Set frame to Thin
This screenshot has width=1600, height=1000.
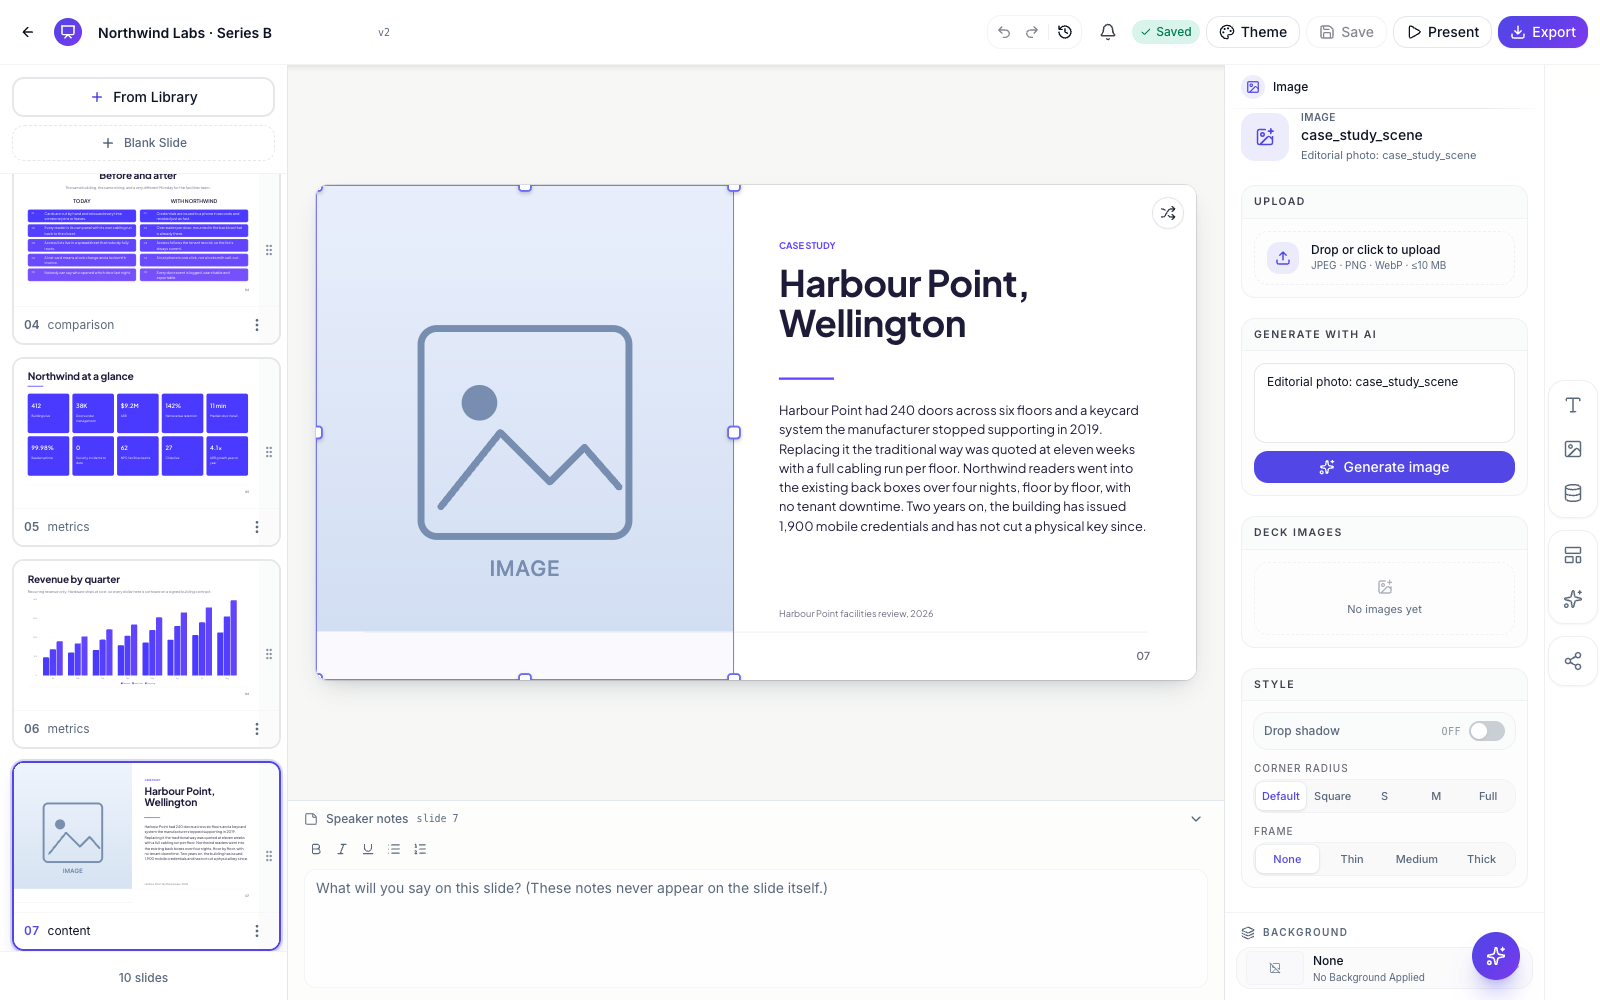click(1352, 859)
